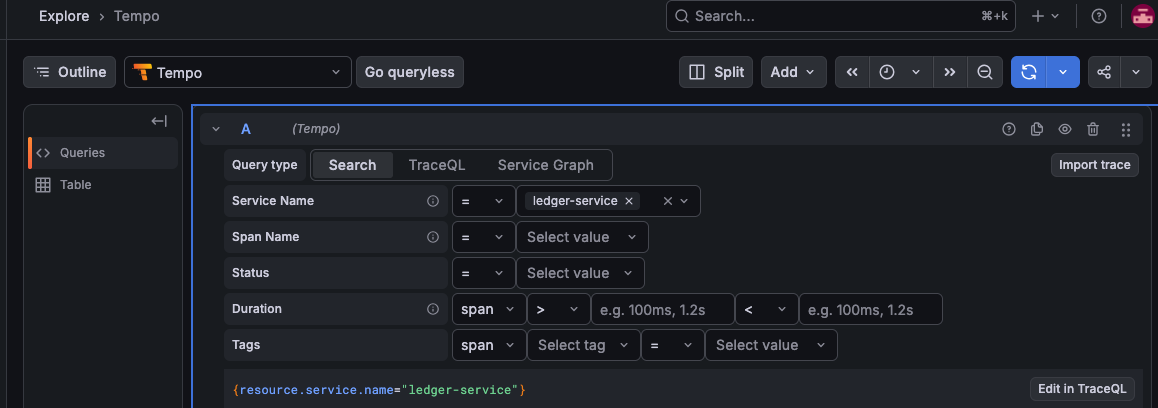The image size is (1158, 408).
Task: Open the Select tag dropdown
Action: point(582,345)
